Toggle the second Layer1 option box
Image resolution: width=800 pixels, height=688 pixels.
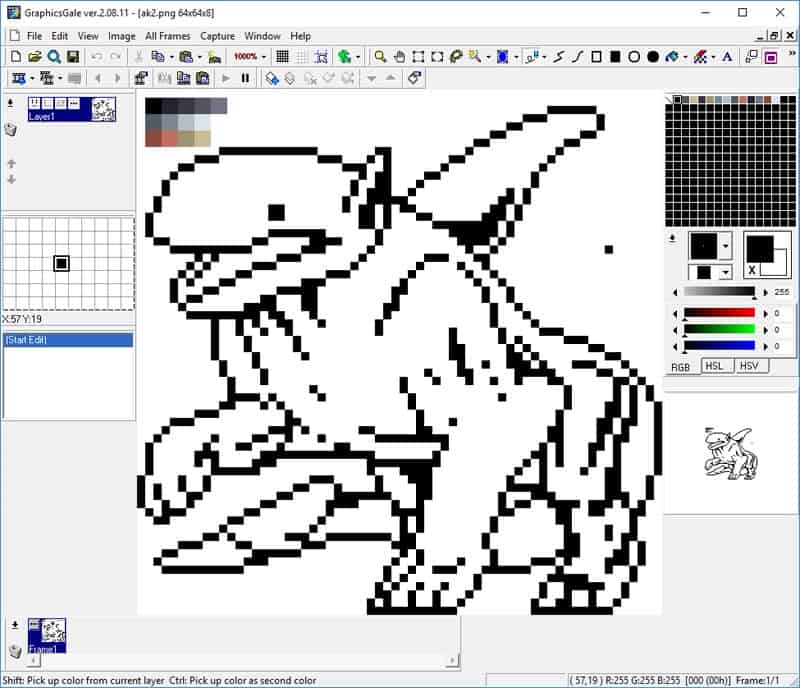[47, 103]
